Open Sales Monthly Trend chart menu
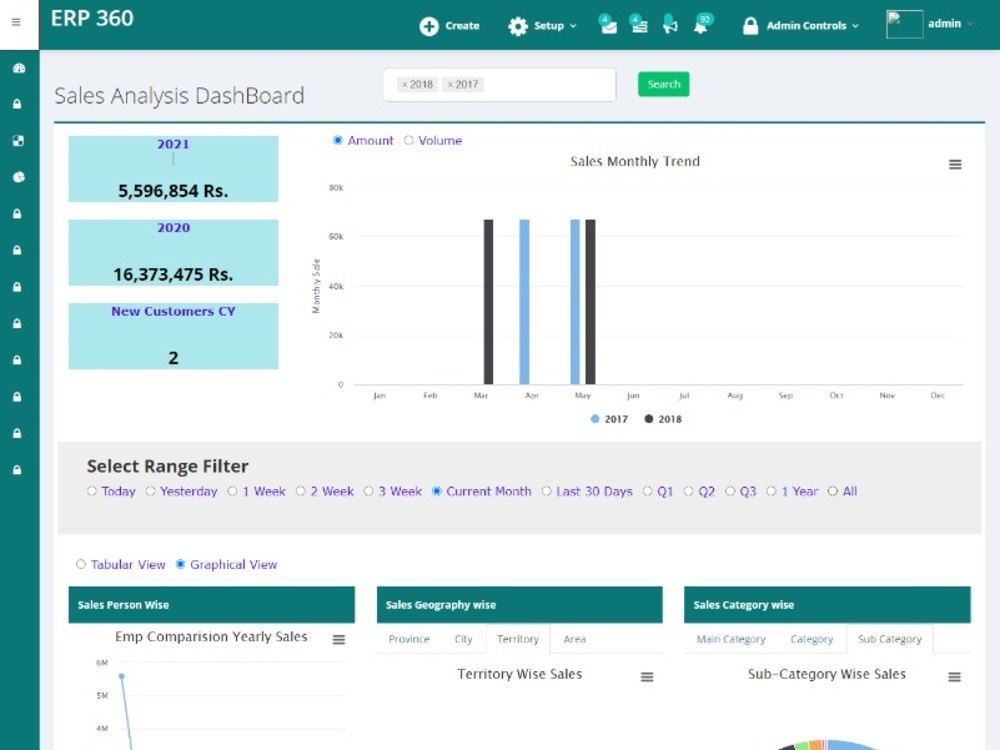 point(955,165)
